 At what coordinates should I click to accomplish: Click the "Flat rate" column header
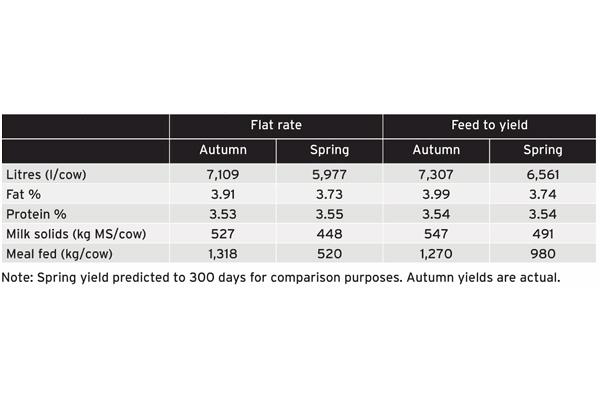click(x=276, y=126)
